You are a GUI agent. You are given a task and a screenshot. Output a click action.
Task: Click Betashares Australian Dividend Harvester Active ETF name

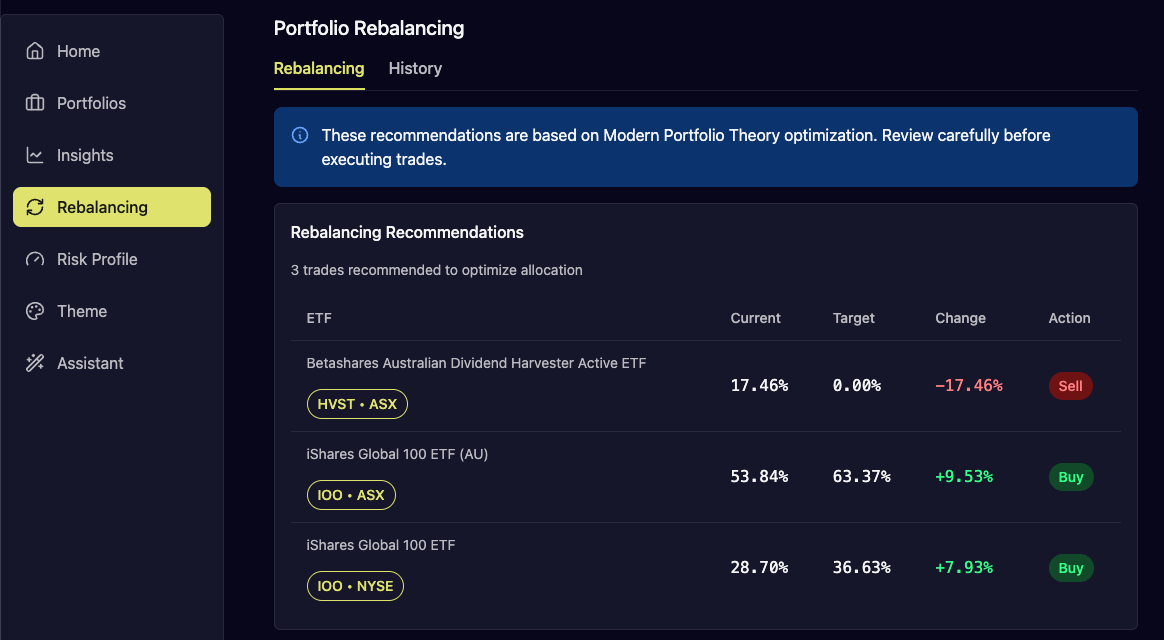476,363
